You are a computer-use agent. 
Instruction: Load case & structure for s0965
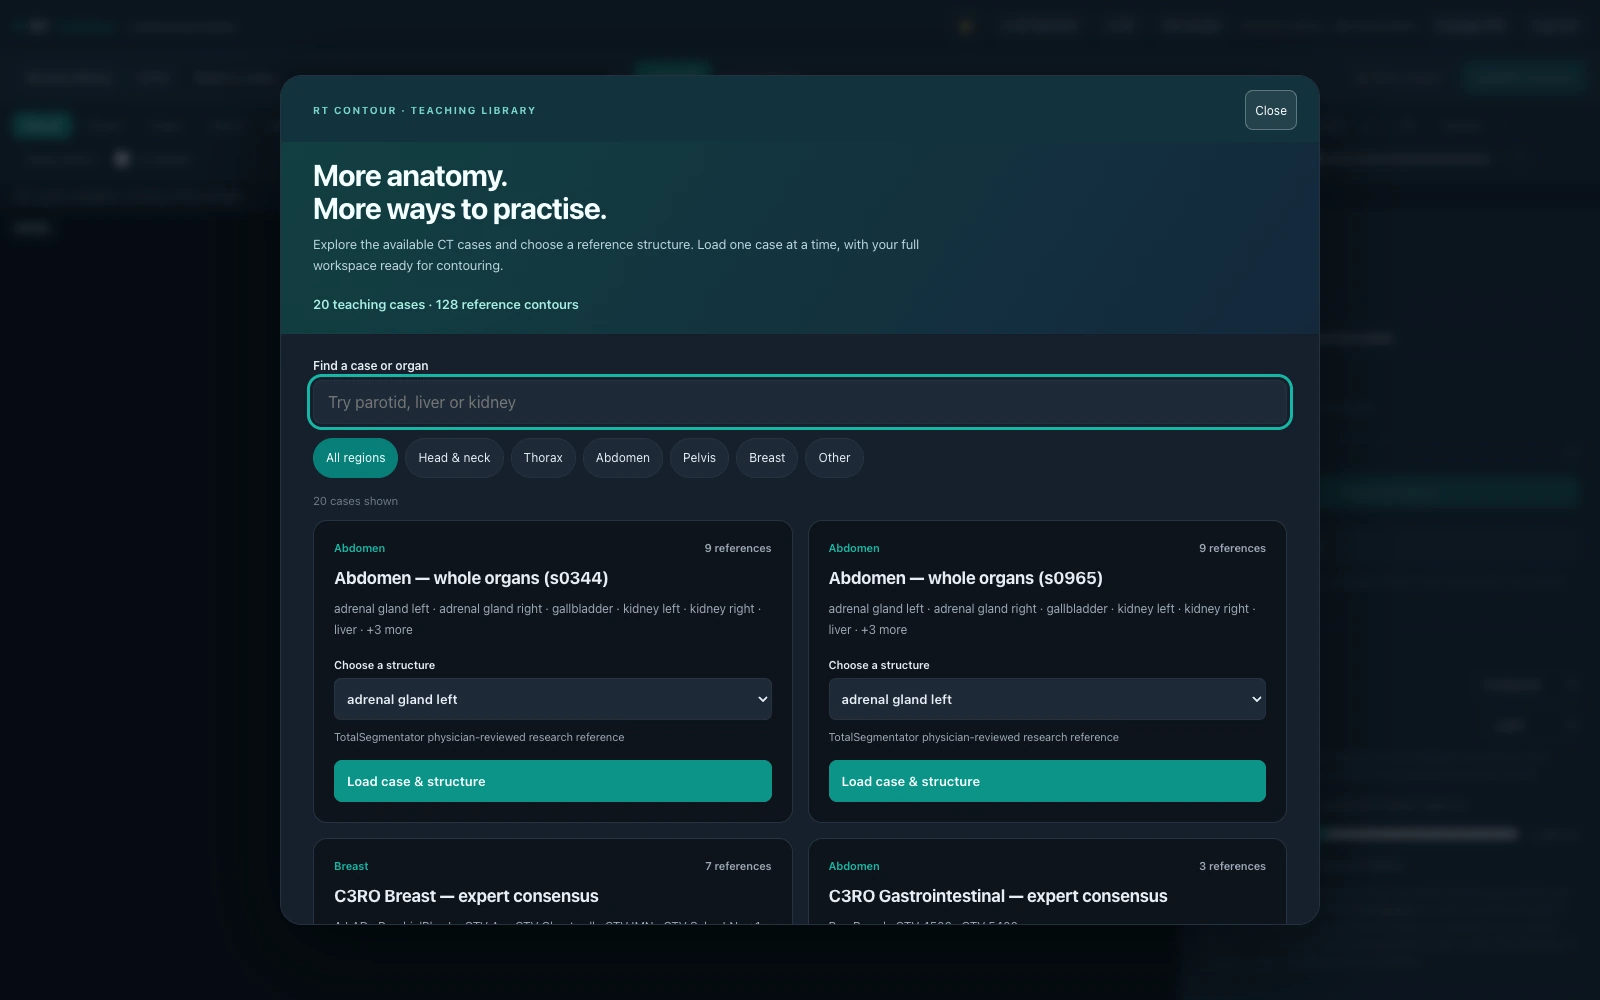(x=1047, y=781)
